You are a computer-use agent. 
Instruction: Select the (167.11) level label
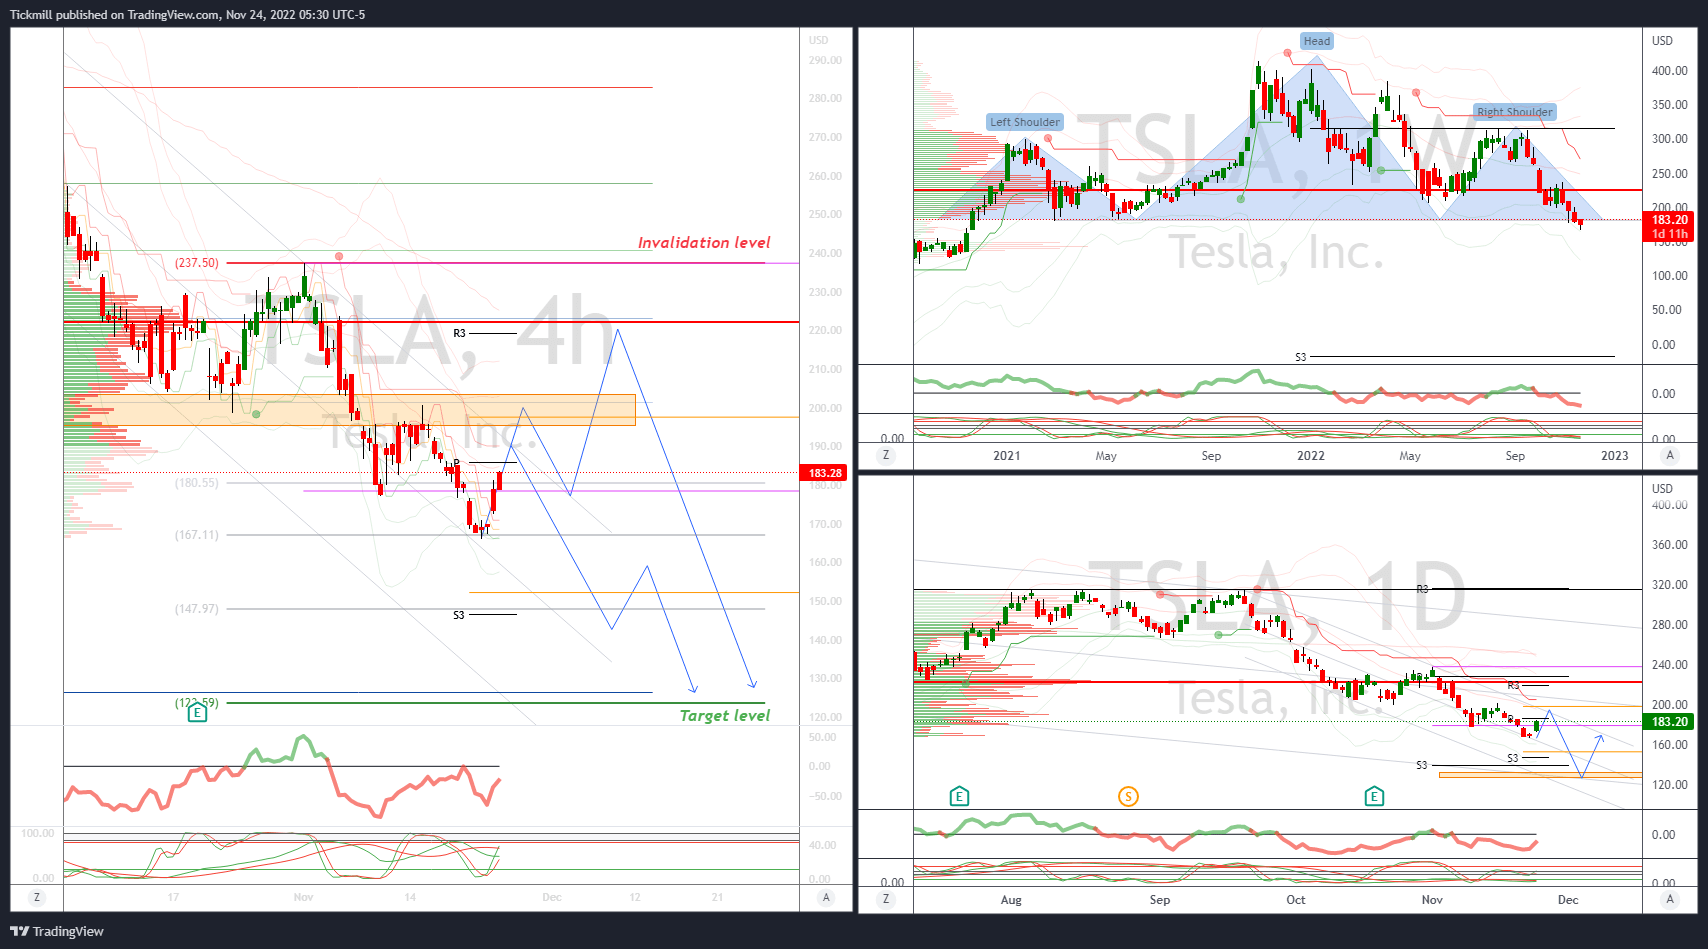coord(197,535)
